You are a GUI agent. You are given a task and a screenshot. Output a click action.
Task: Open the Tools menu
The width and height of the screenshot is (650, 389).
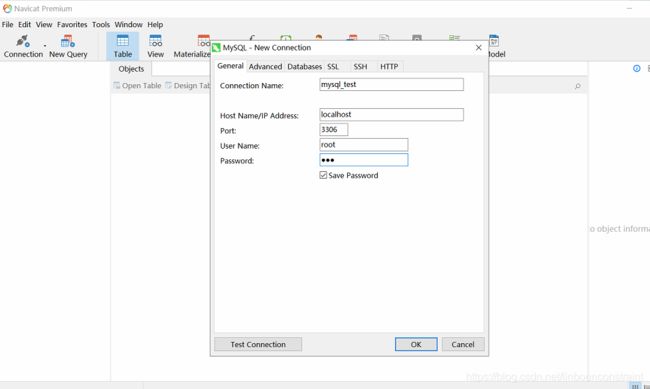click(101, 24)
